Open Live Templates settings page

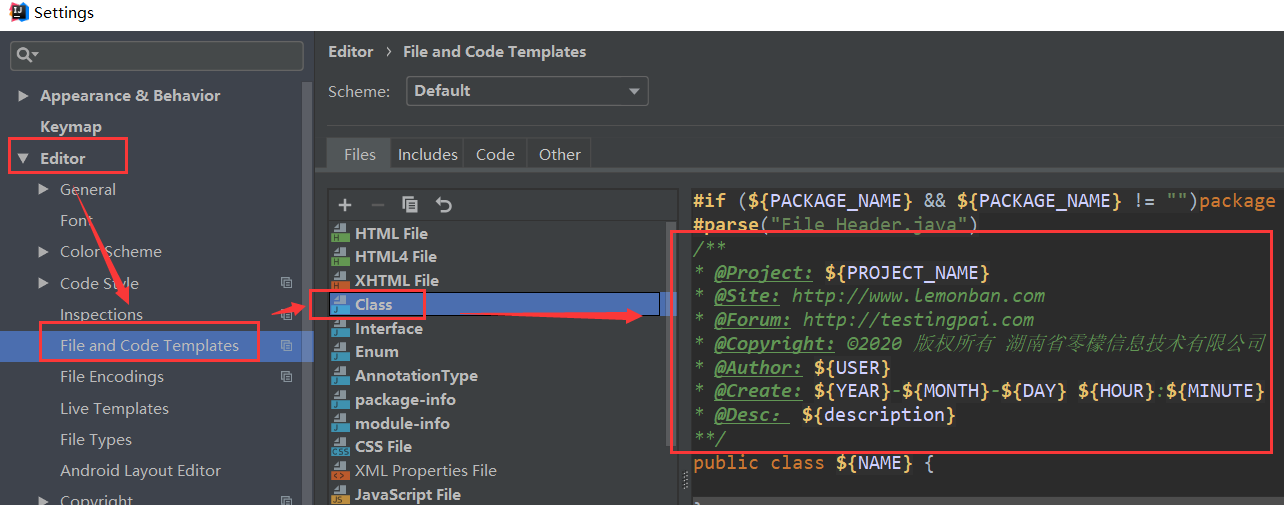[114, 409]
